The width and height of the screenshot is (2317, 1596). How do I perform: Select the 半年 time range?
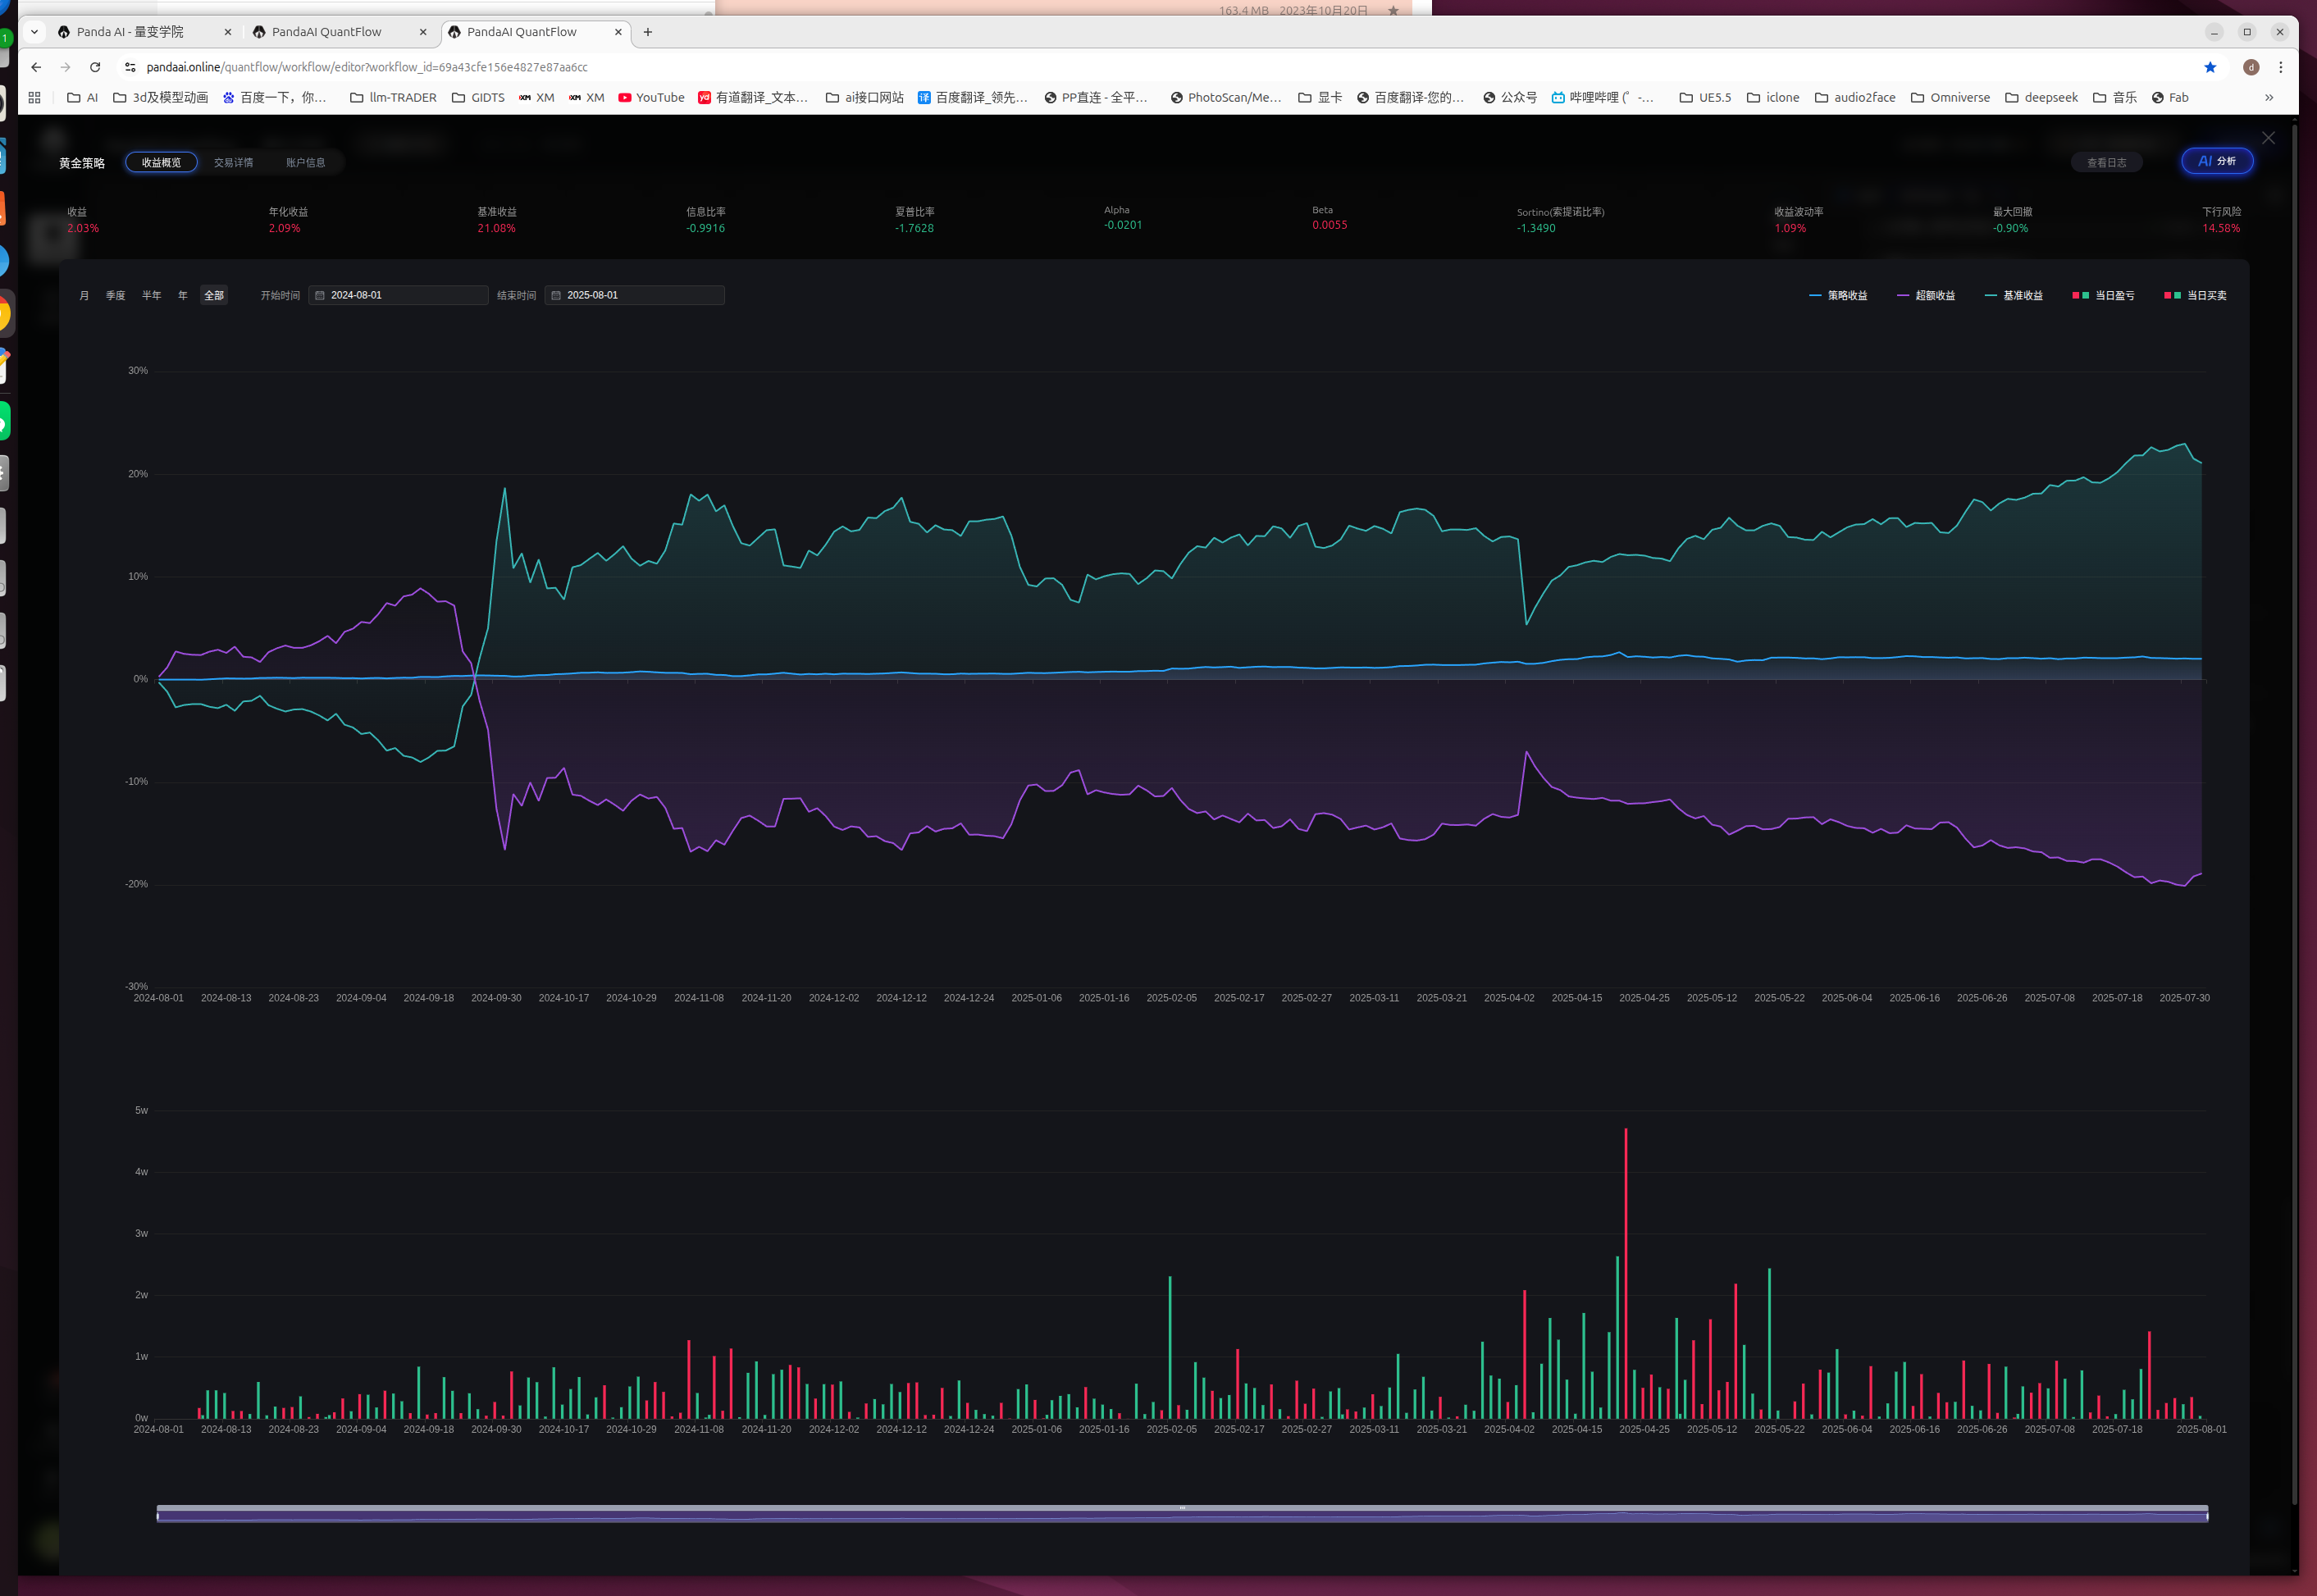[151, 295]
